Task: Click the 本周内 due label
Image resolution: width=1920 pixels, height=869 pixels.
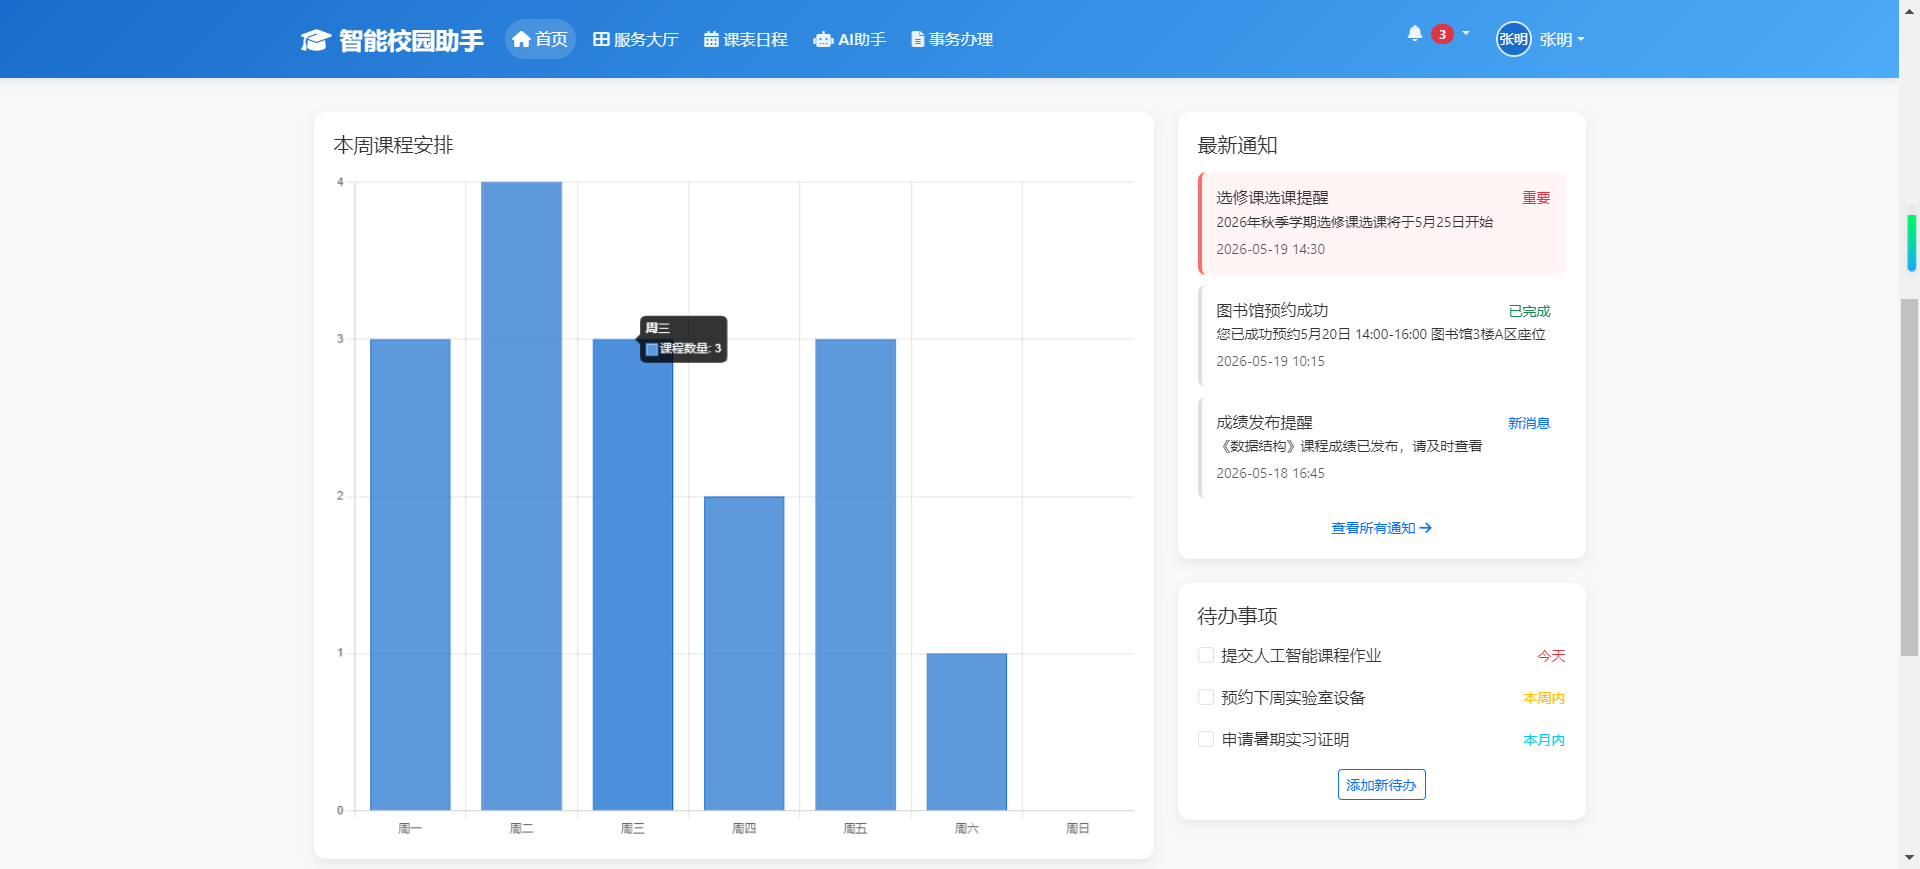Action: [x=1544, y=698]
